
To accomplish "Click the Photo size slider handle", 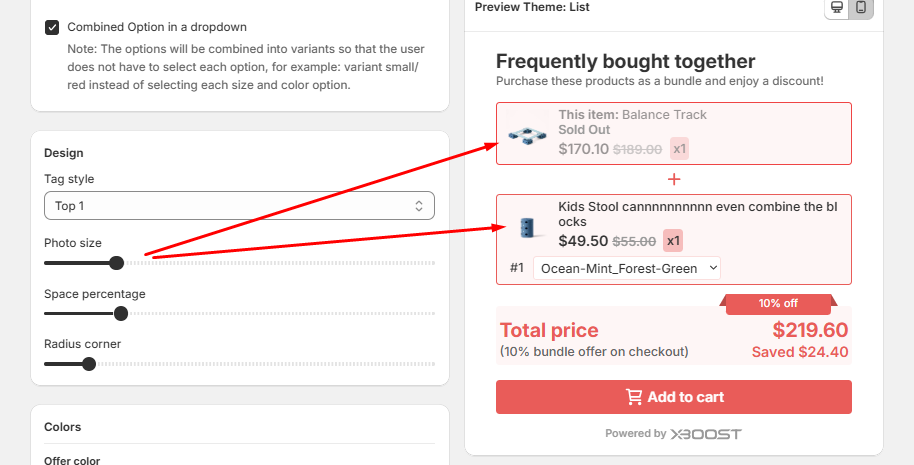I will (x=116, y=263).
